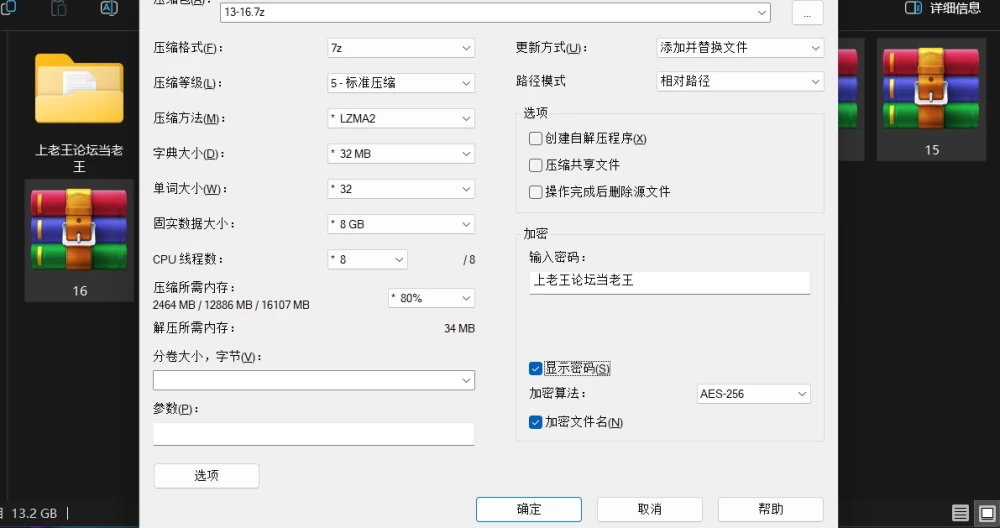Open 固实数据大小 8 GB dropdown
Screen dimensions: 1000x528
coord(401,224)
